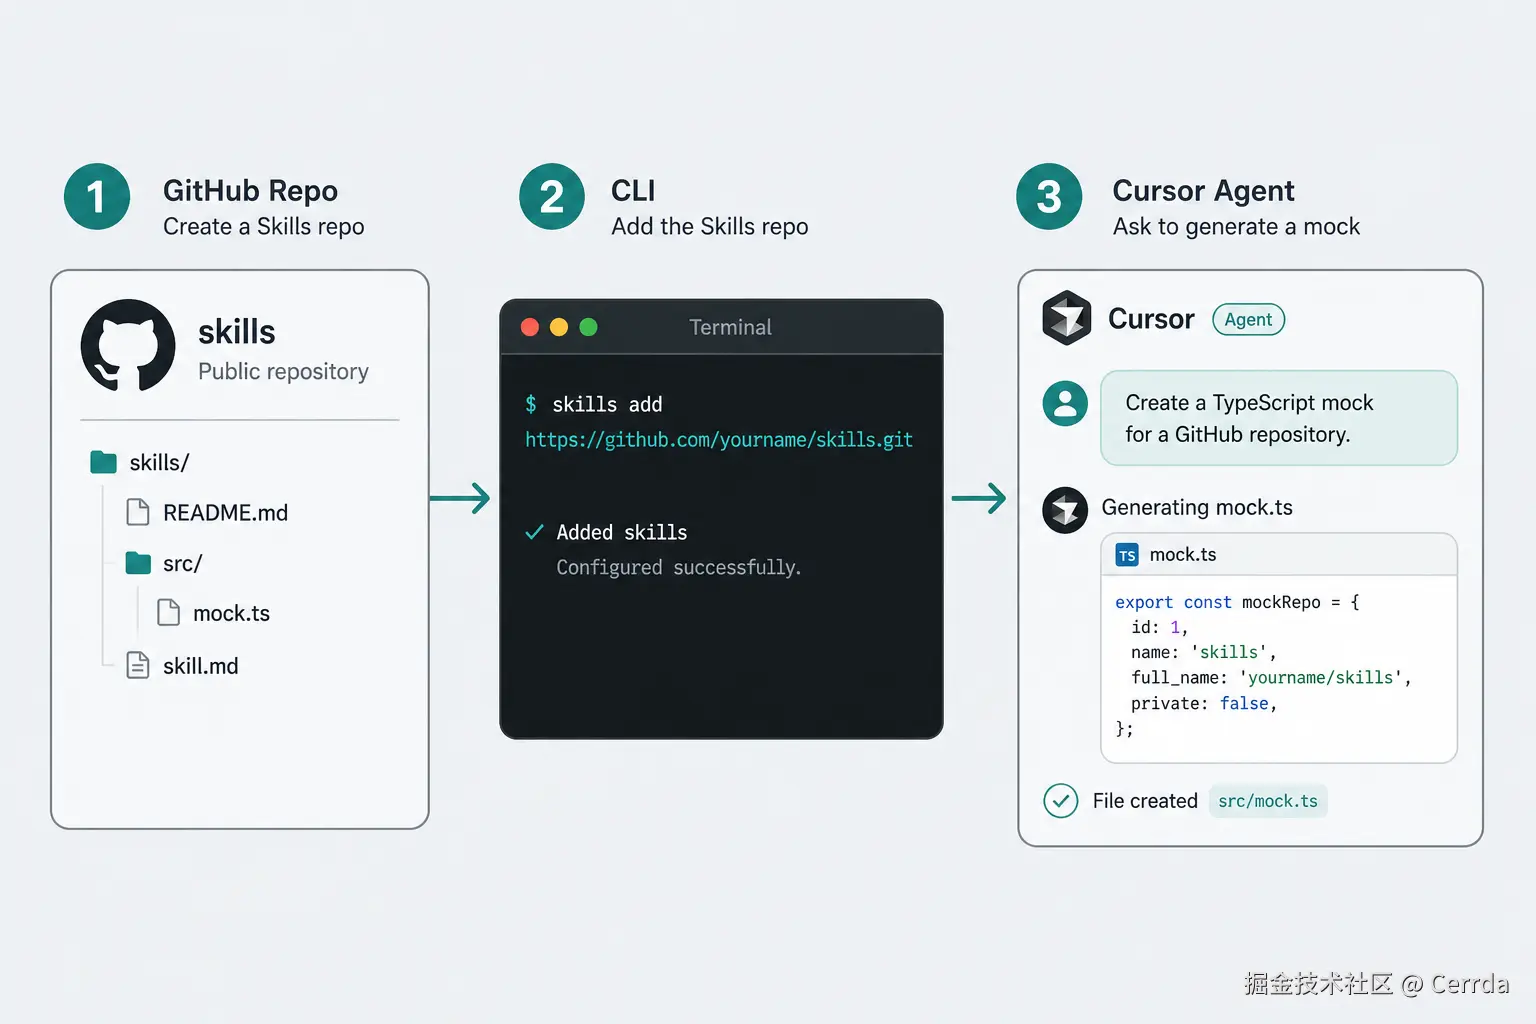Click the '$ skills add' command line

coord(594,404)
